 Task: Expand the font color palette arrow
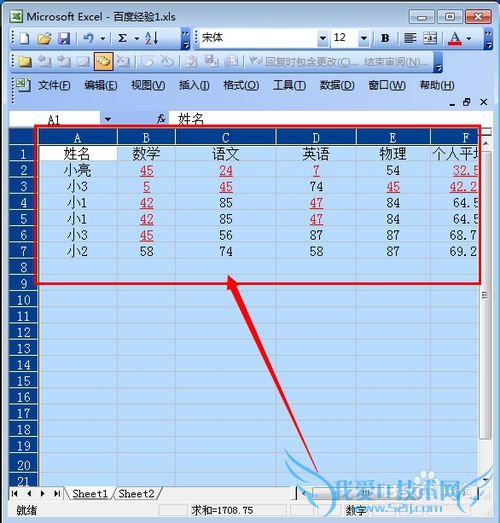coord(469,38)
